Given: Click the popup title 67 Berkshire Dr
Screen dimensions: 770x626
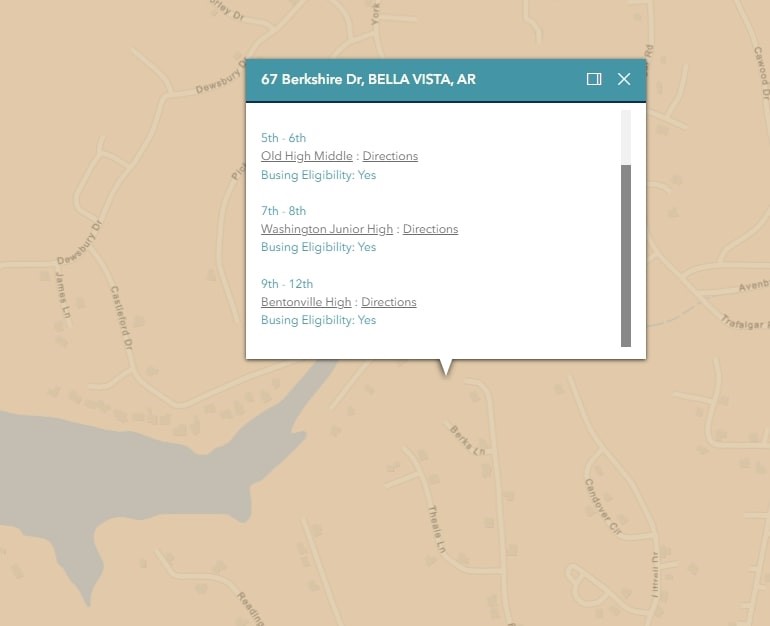Looking at the screenshot, I should (368, 79).
